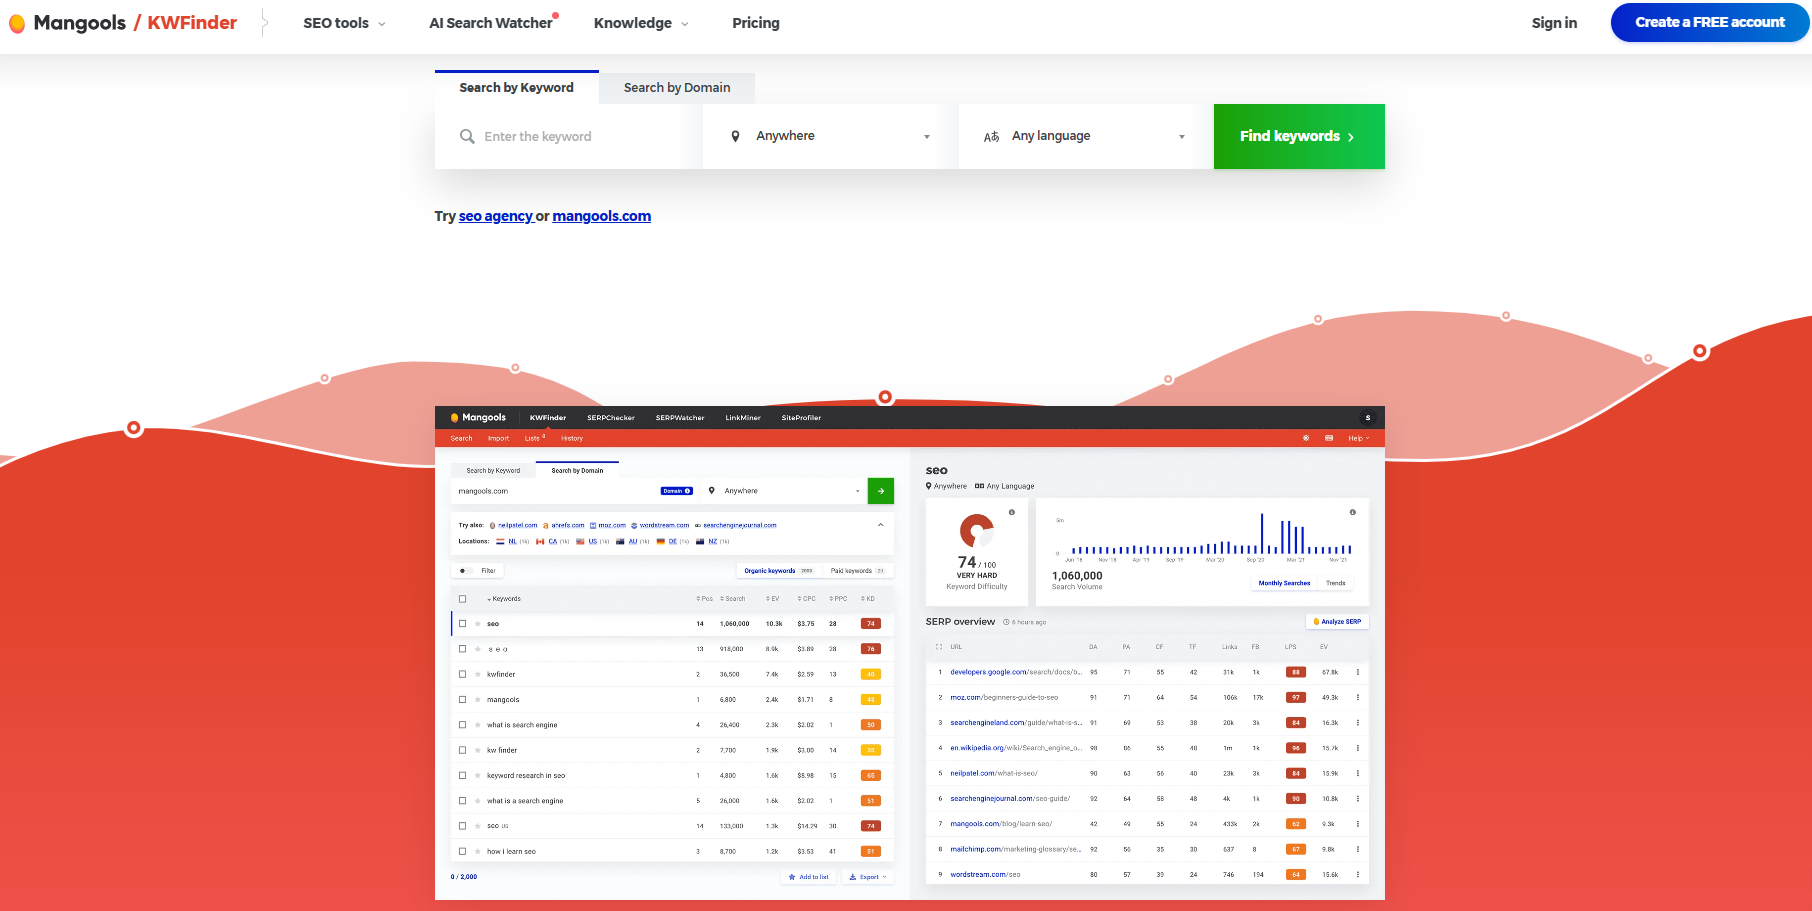Switch to the Search by Domain tab
The width and height of the screenshot is (1812, 911).
tap(676, 88)
